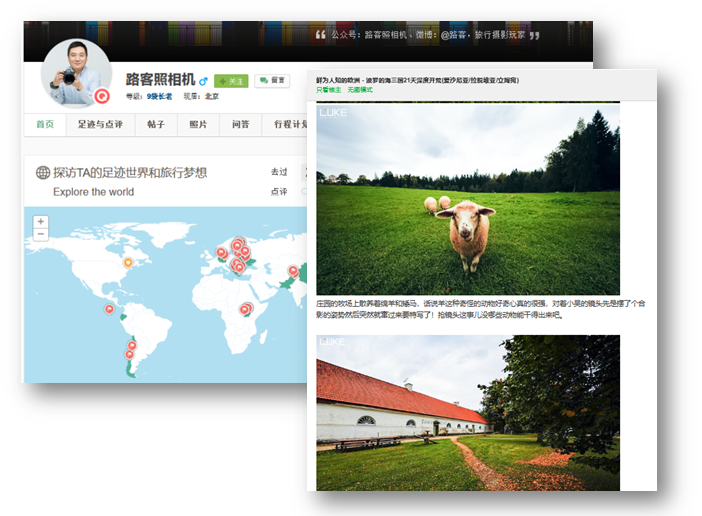Click the red verified badge on avatar
The width and height of the screenshot is (702, 516).
101,96
